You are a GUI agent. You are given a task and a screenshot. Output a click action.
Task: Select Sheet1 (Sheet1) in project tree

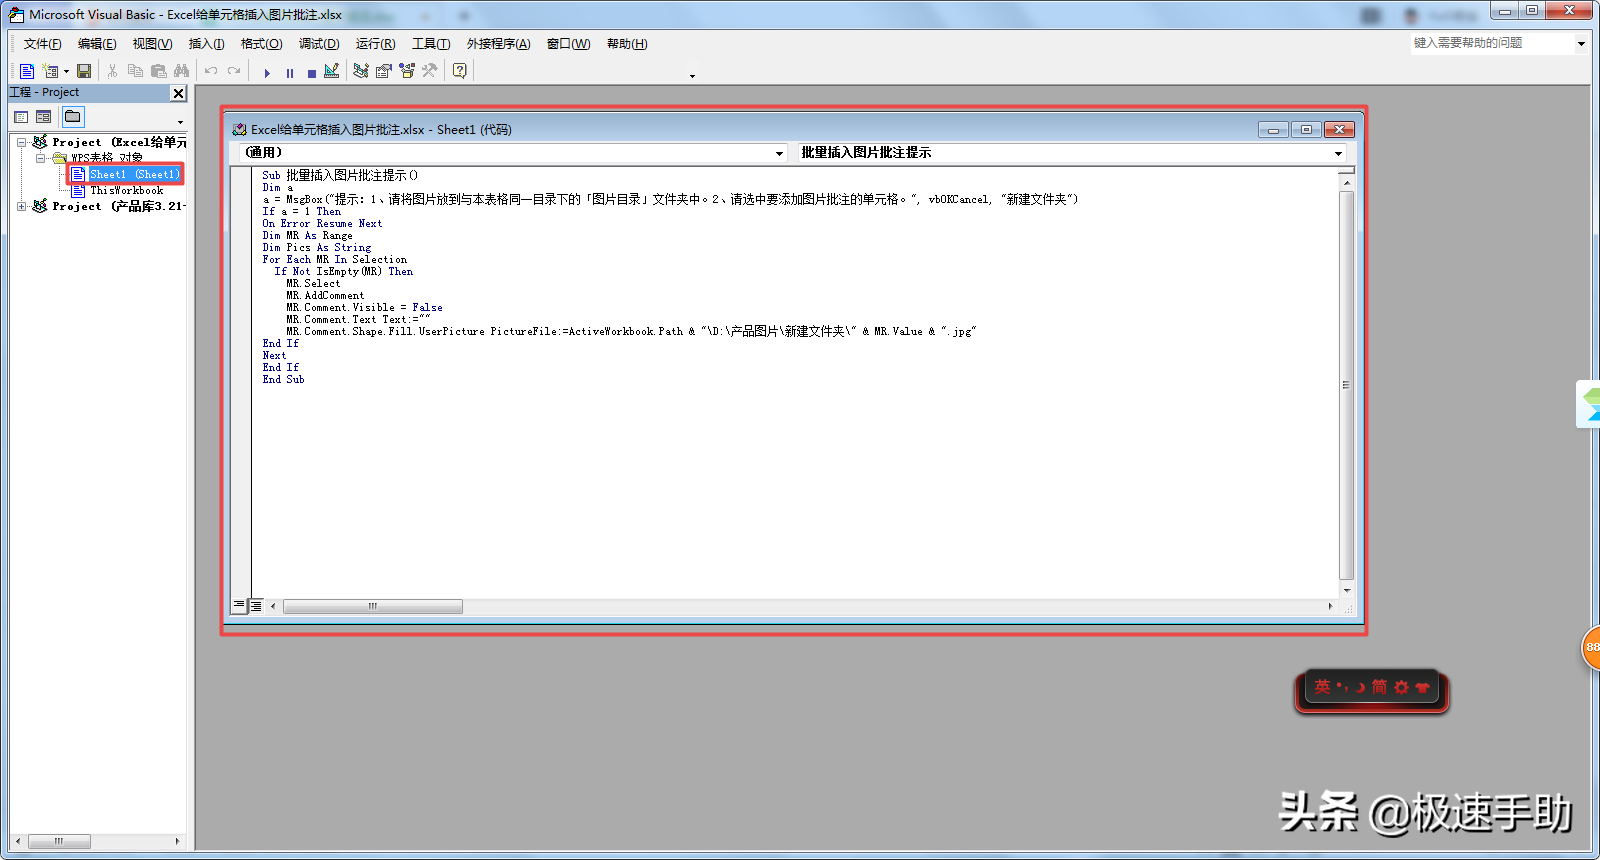coord(135,174)
